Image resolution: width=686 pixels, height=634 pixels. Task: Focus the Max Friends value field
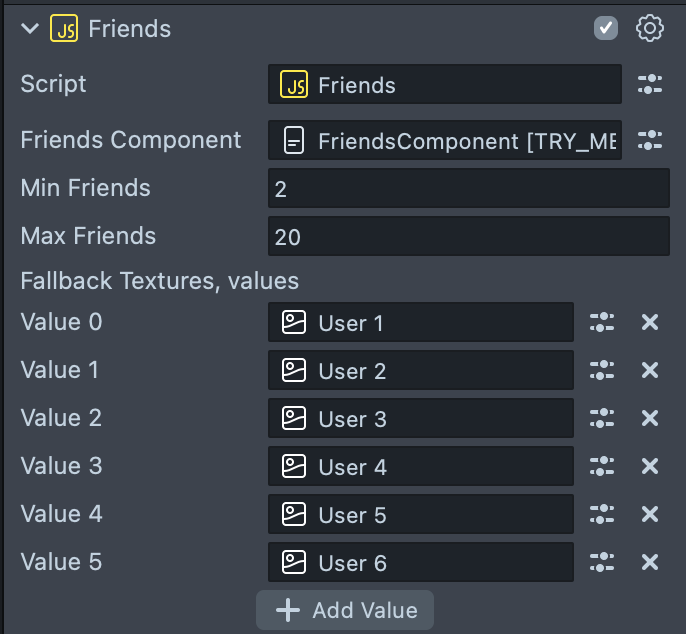tap(468, 237)
